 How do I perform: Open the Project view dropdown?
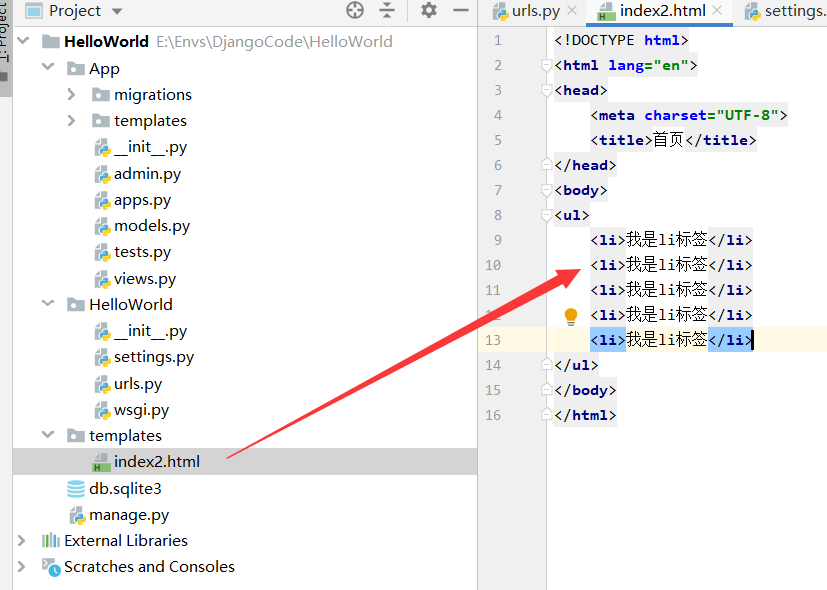pos(117,11)
